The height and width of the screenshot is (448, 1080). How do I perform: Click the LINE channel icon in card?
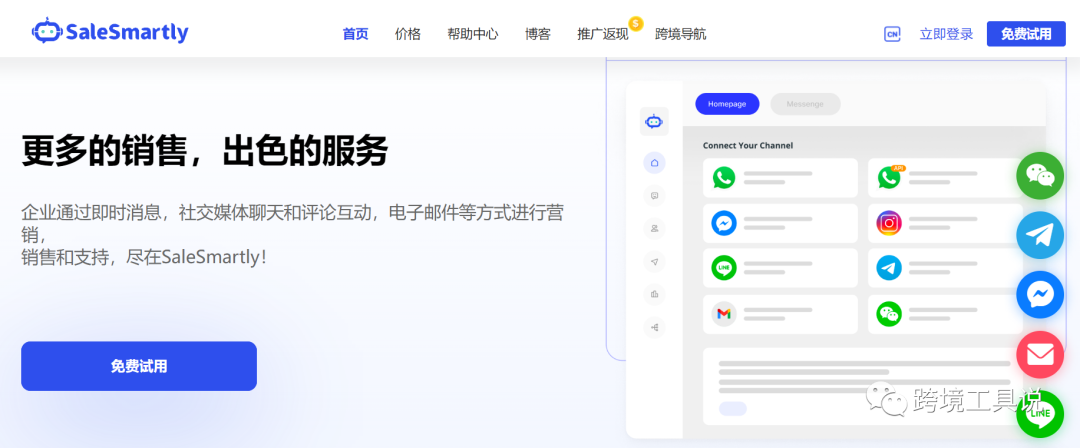point(724,268)
